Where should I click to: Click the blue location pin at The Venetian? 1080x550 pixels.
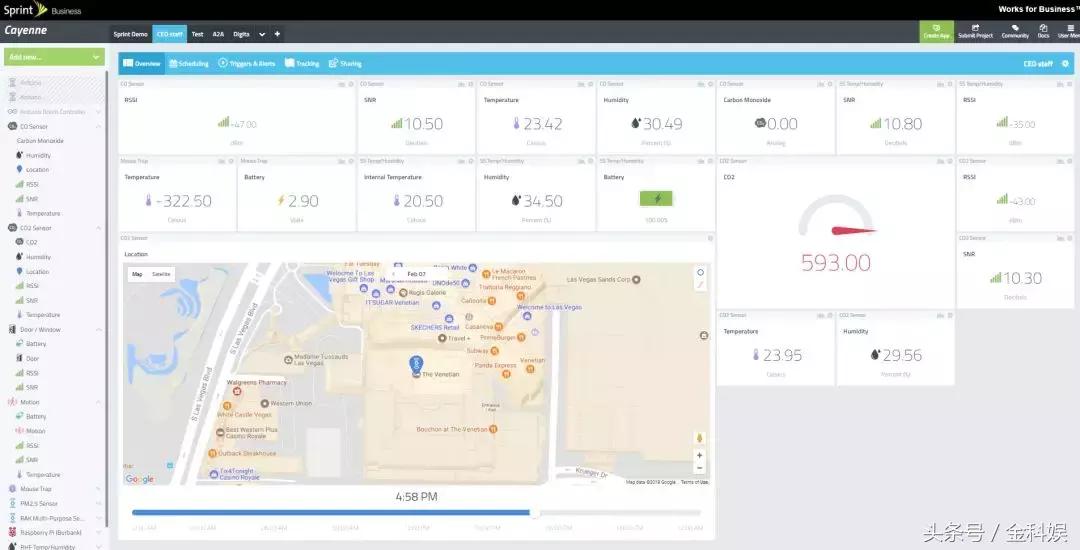tap(418, 364)
